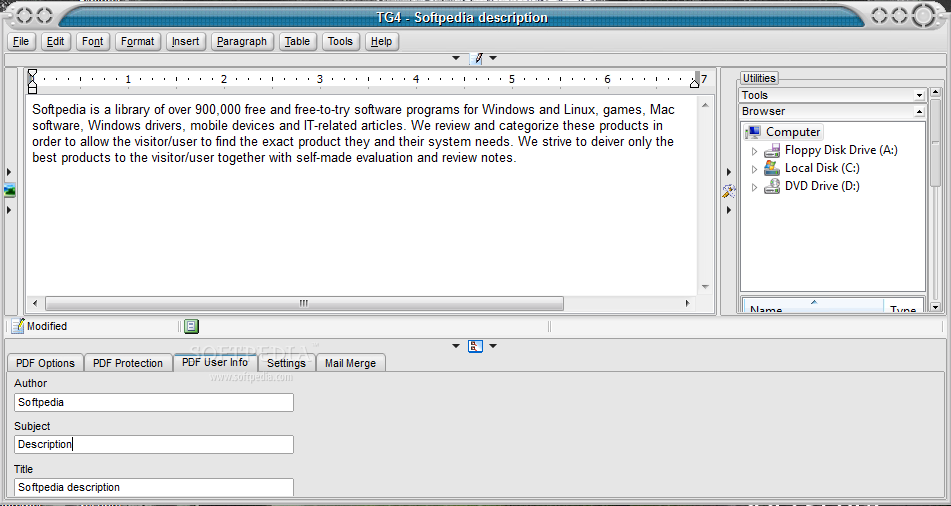
Task: Click the Computer icon in Browser tree
Action: point(753,132)
